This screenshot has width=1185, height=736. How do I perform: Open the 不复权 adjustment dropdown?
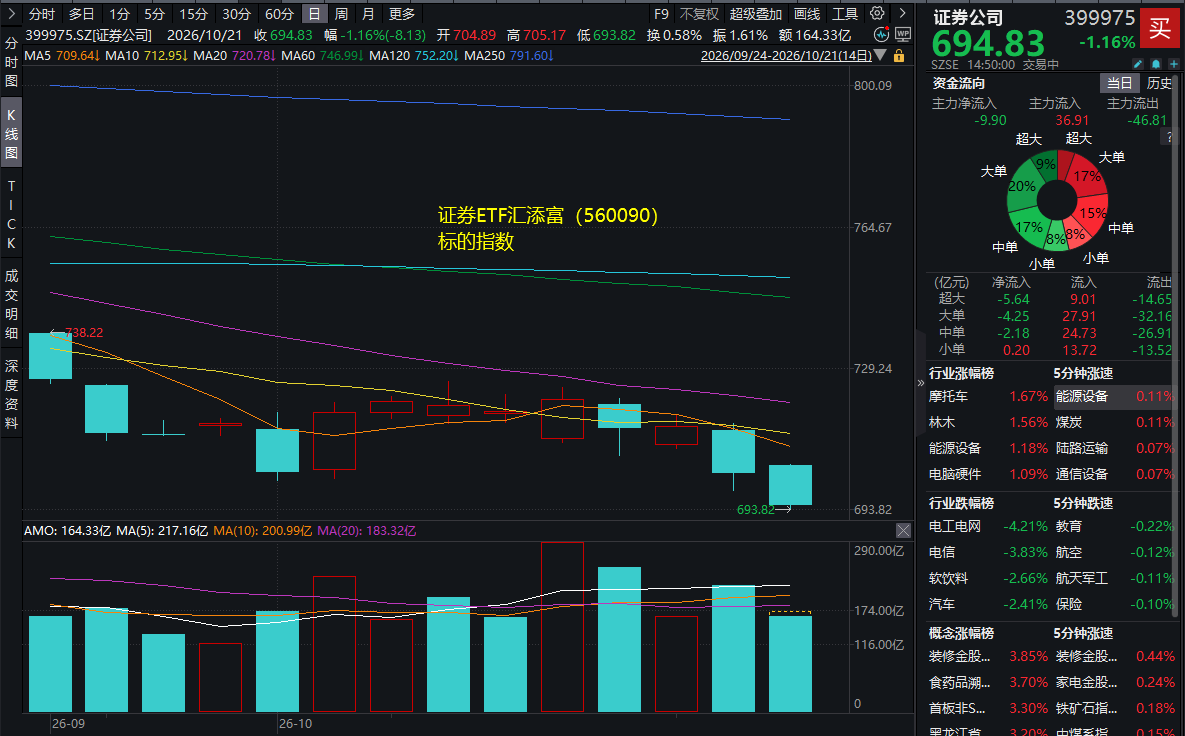coord(699,14)
